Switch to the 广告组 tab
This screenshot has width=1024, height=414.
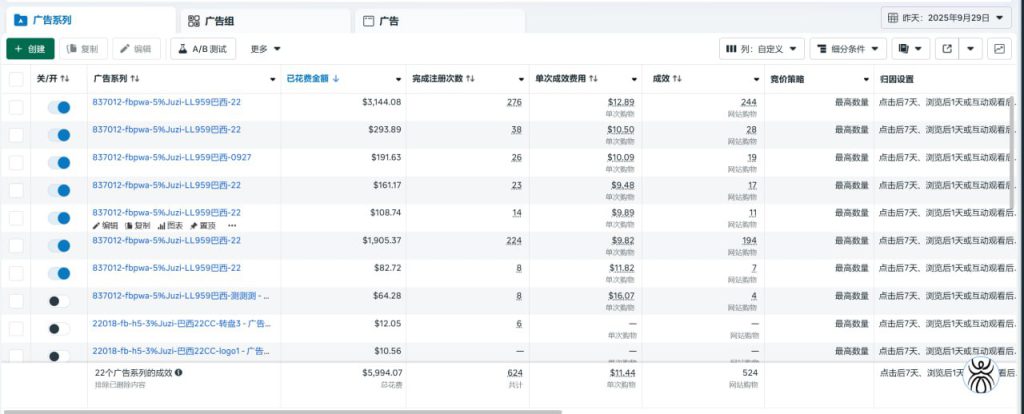(265, 21)
